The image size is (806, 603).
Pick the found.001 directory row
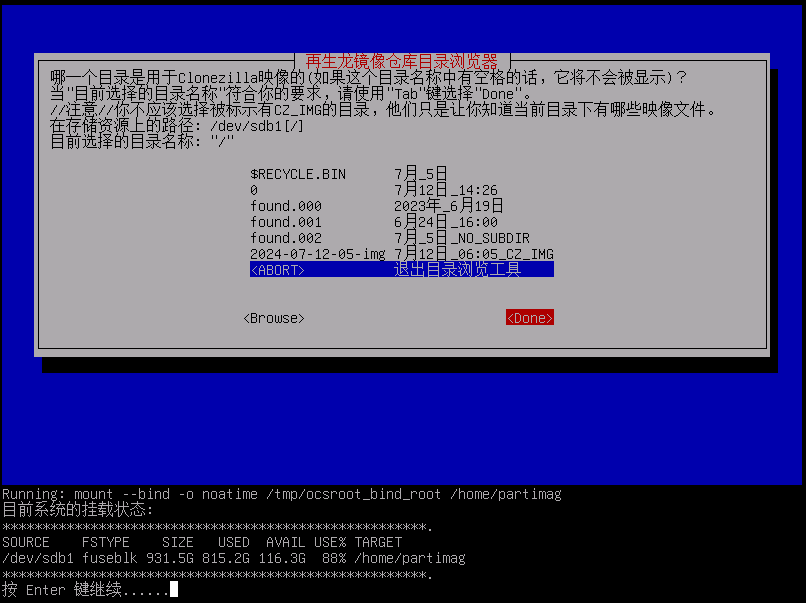286,222
